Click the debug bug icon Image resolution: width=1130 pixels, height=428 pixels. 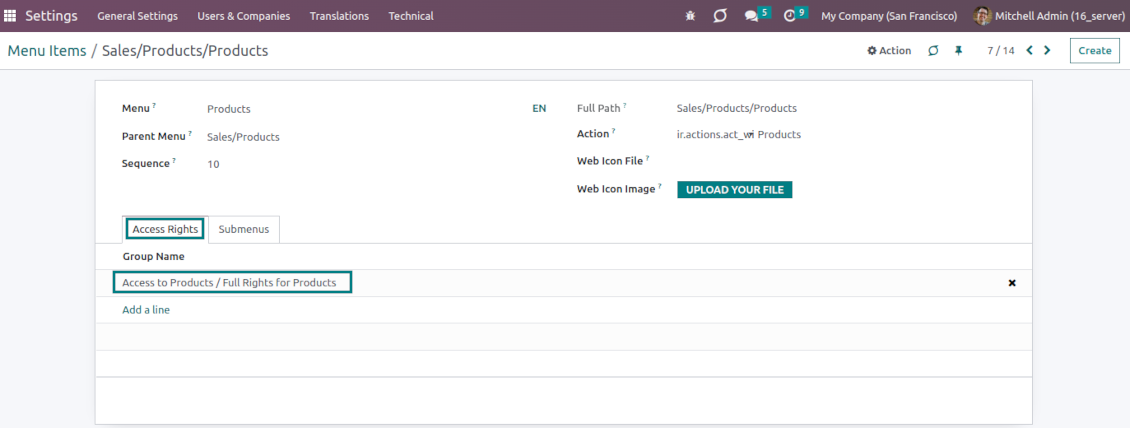click(690, 16)
